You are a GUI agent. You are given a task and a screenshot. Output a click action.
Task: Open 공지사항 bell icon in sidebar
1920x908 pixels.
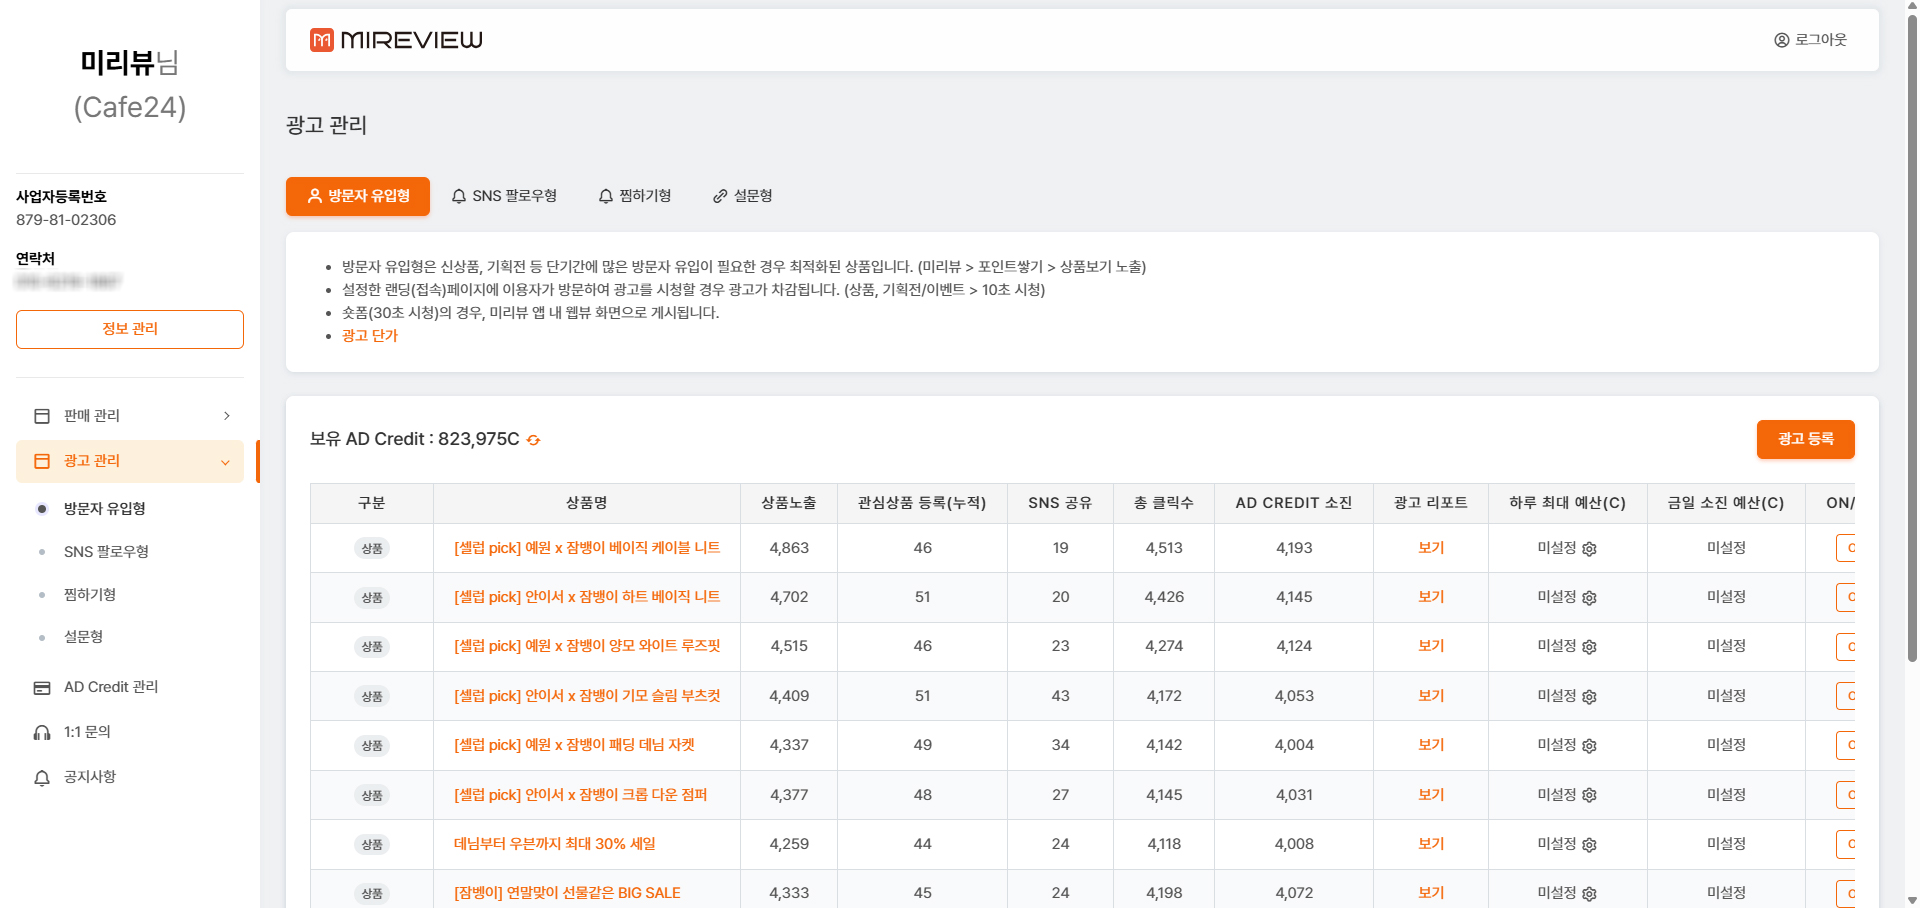[42, 778]
